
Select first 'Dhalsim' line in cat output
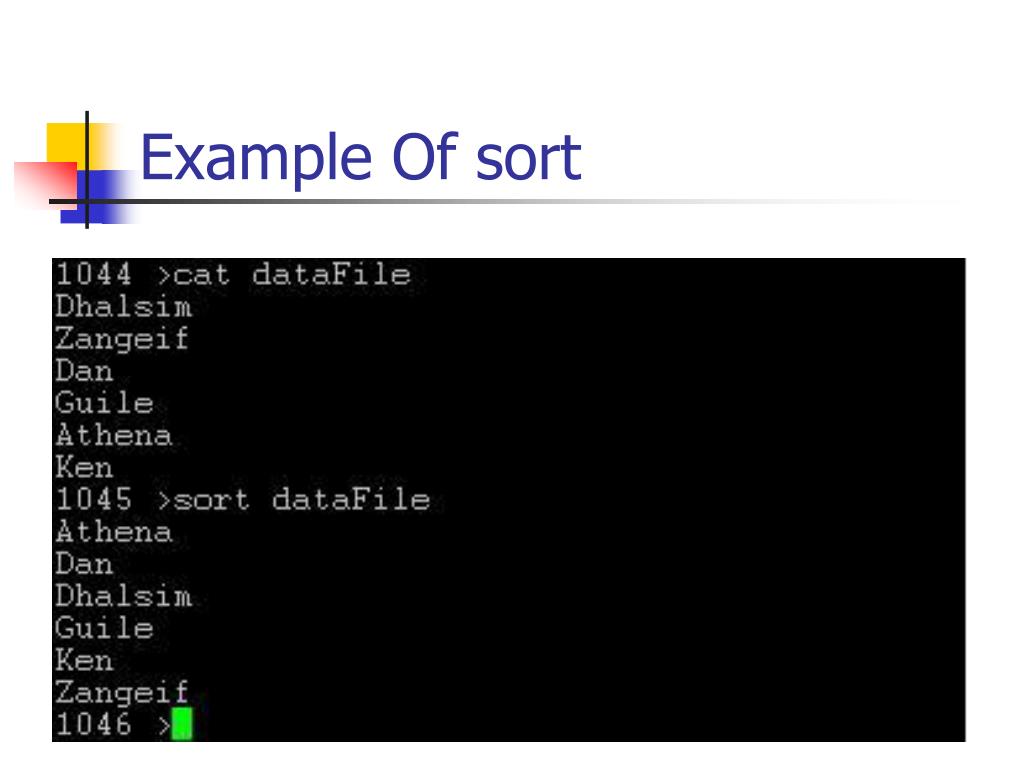tap(123, 306)
